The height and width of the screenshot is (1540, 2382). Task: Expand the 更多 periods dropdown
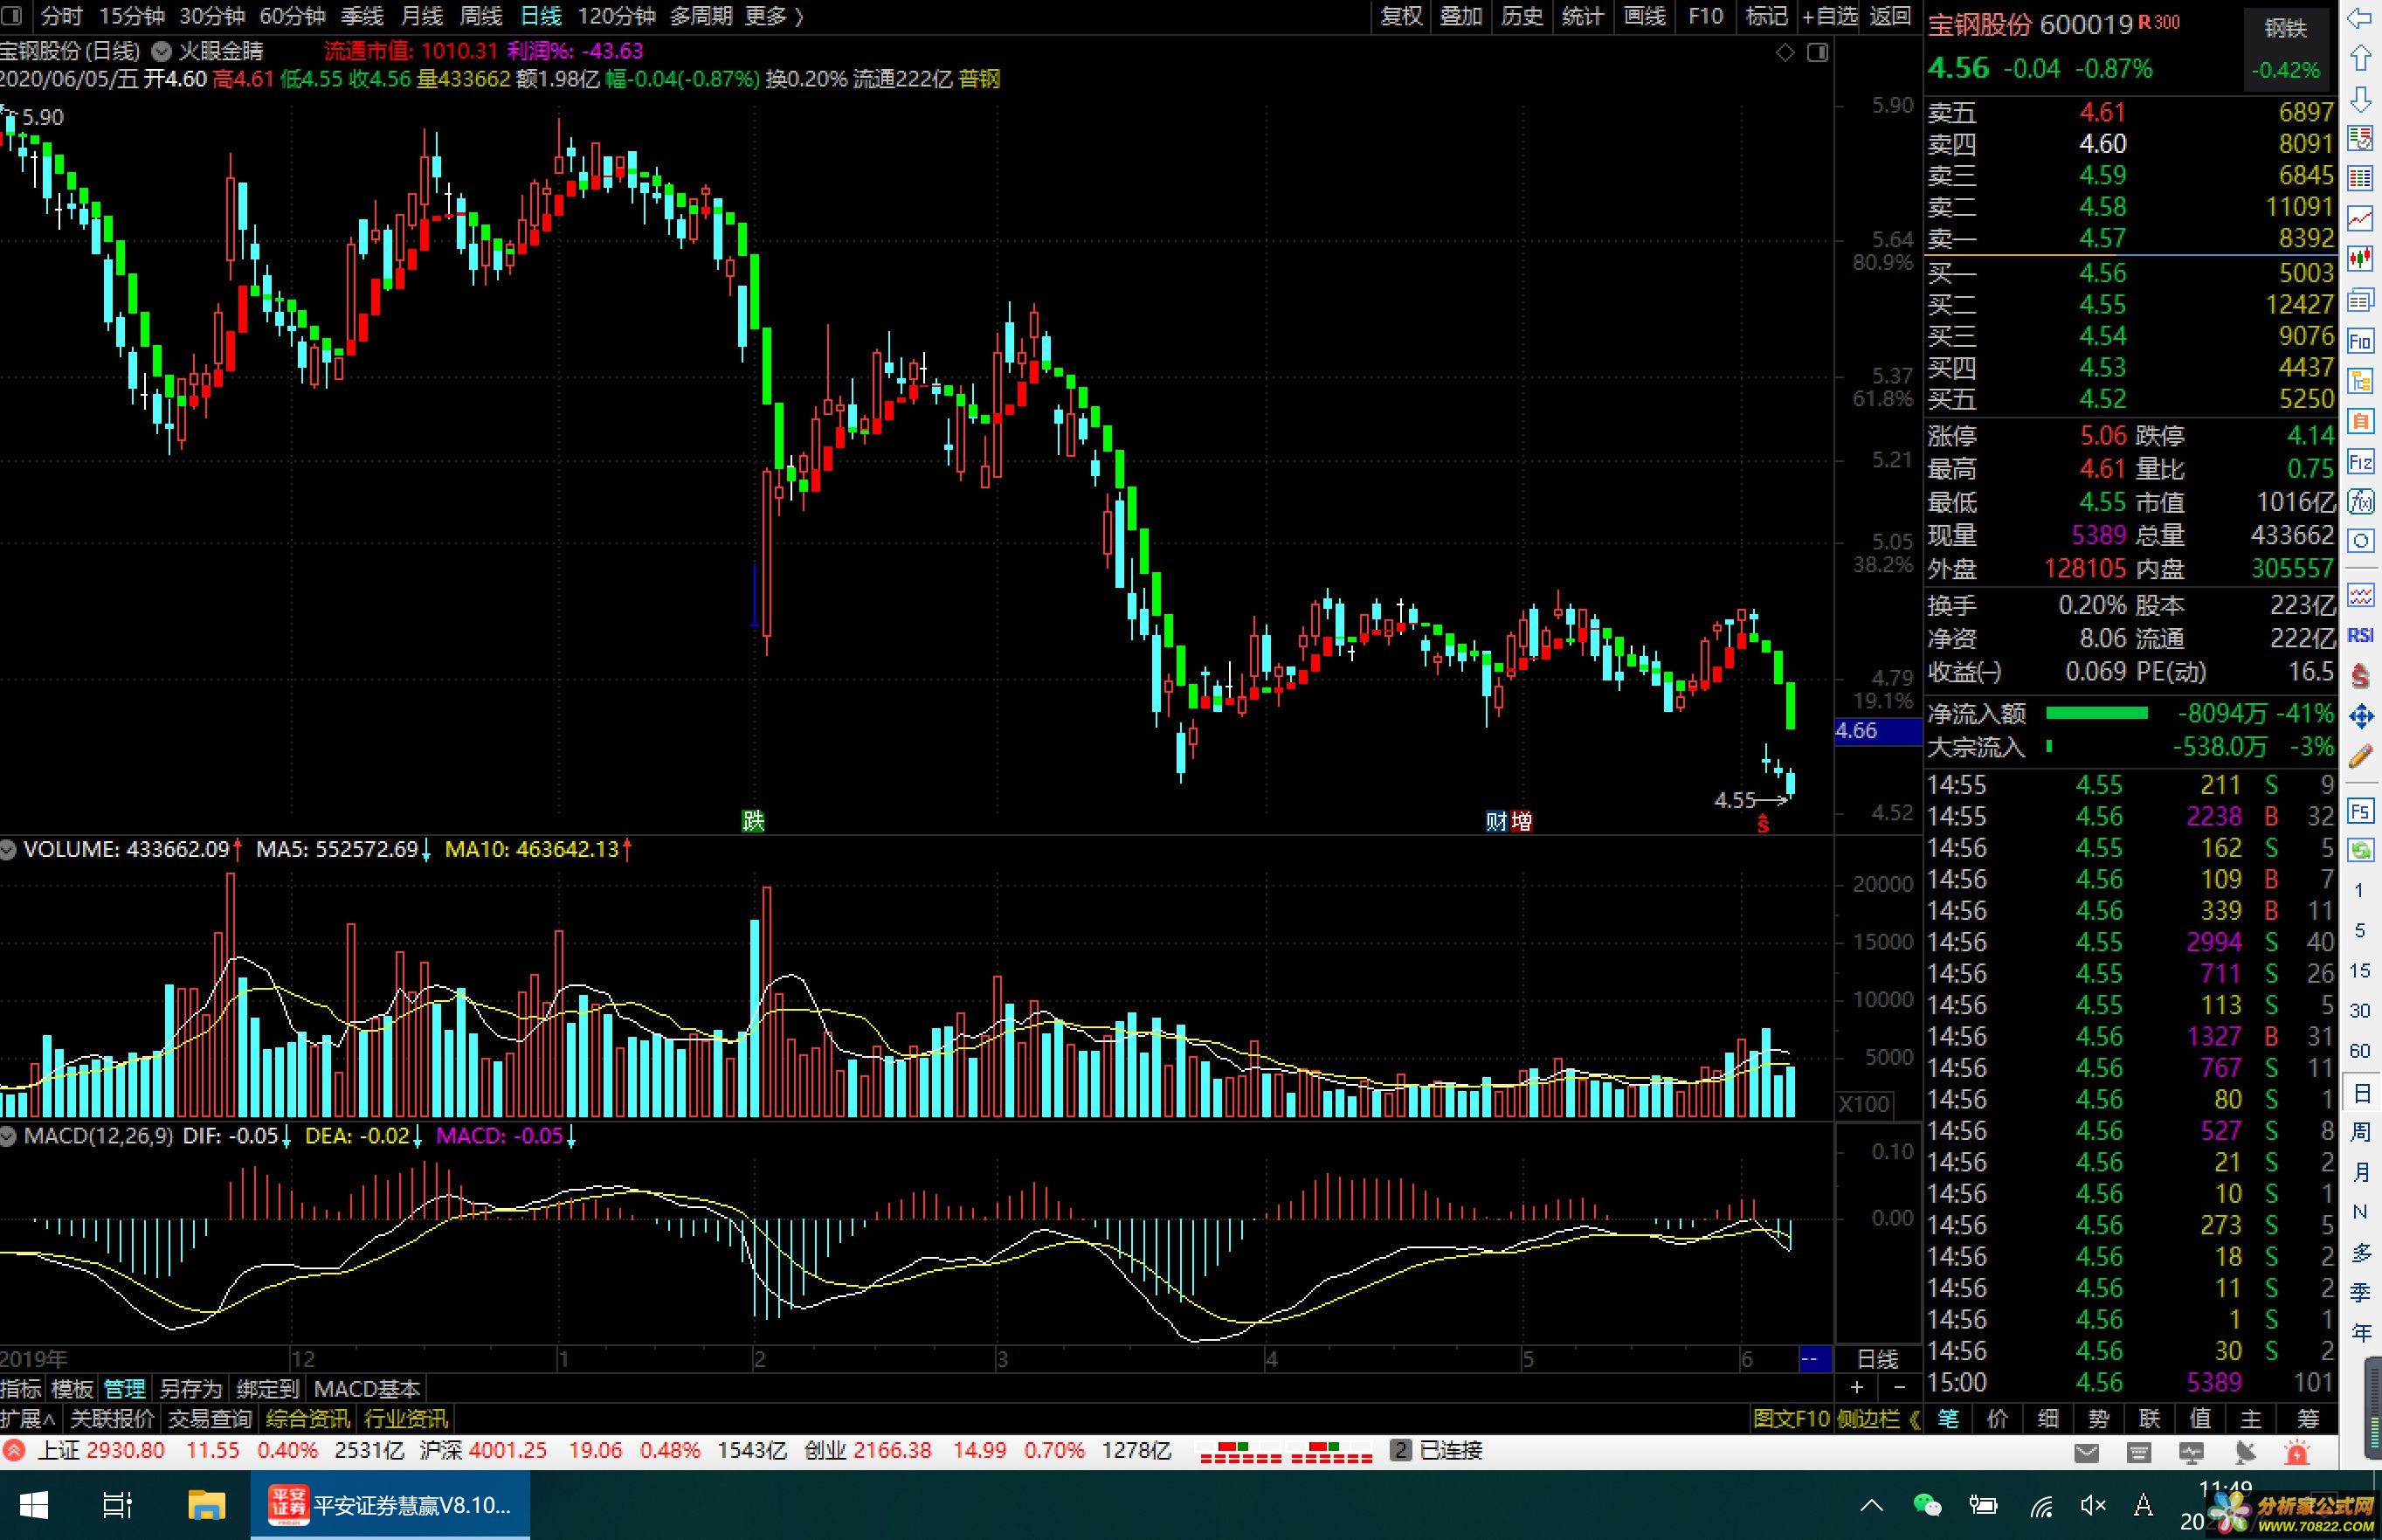[x=774, y=16]
